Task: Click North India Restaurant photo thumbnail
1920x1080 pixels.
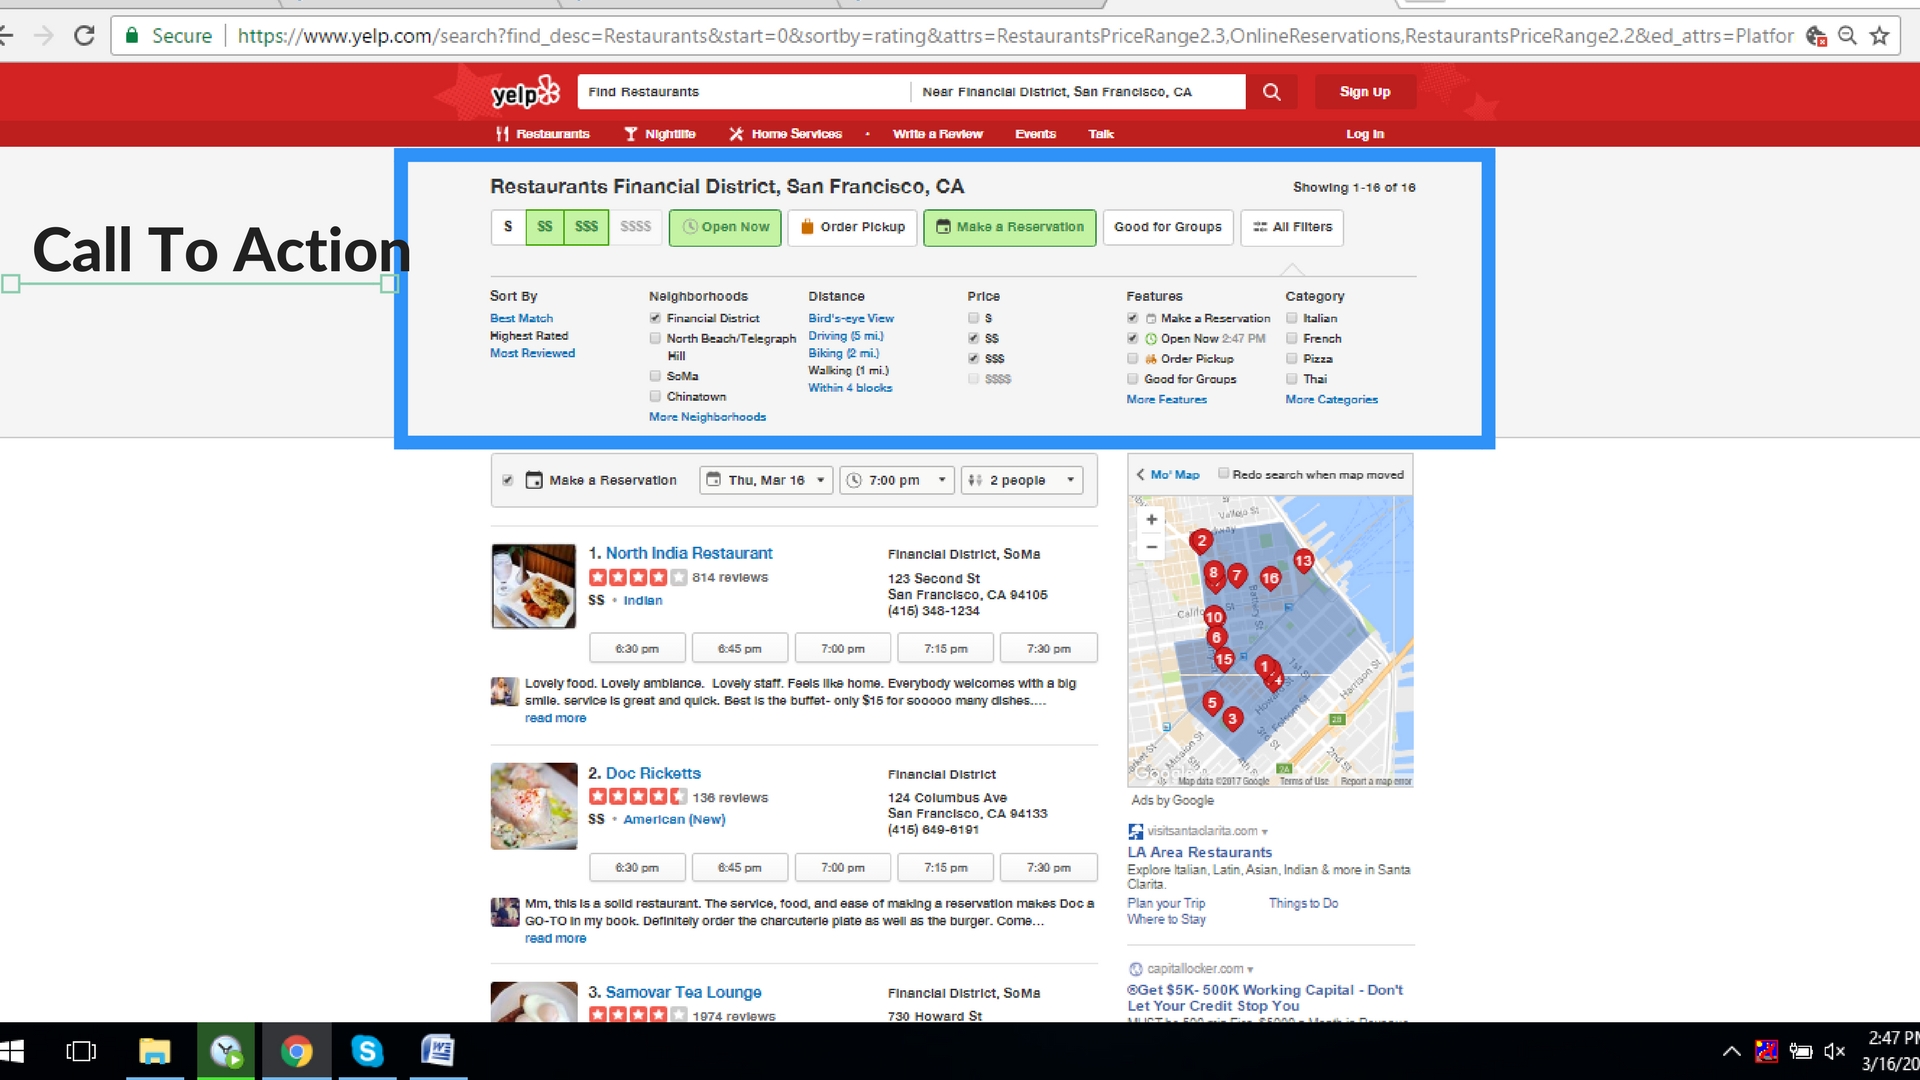Action: click(534, 586)
